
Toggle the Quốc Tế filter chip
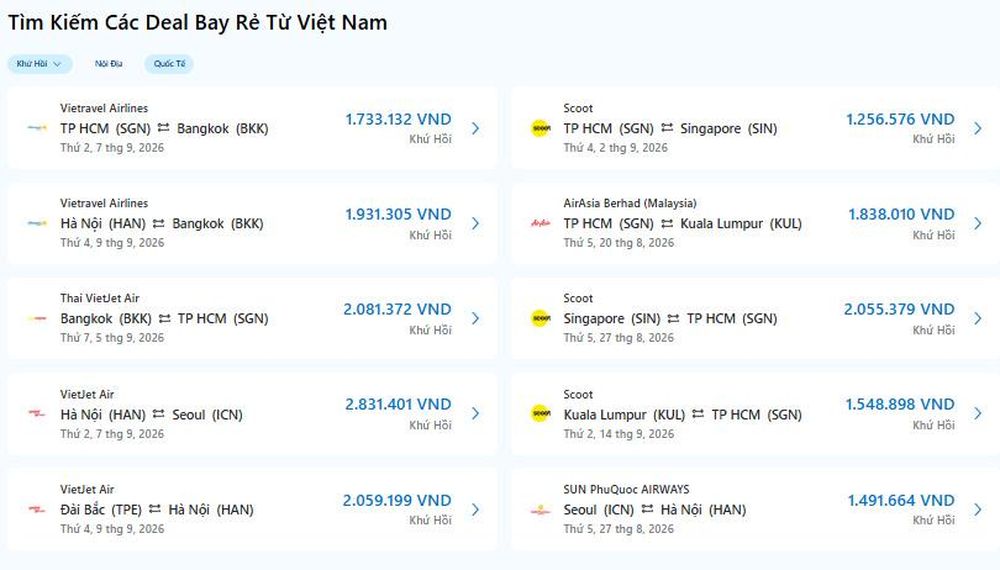(169, 64)
